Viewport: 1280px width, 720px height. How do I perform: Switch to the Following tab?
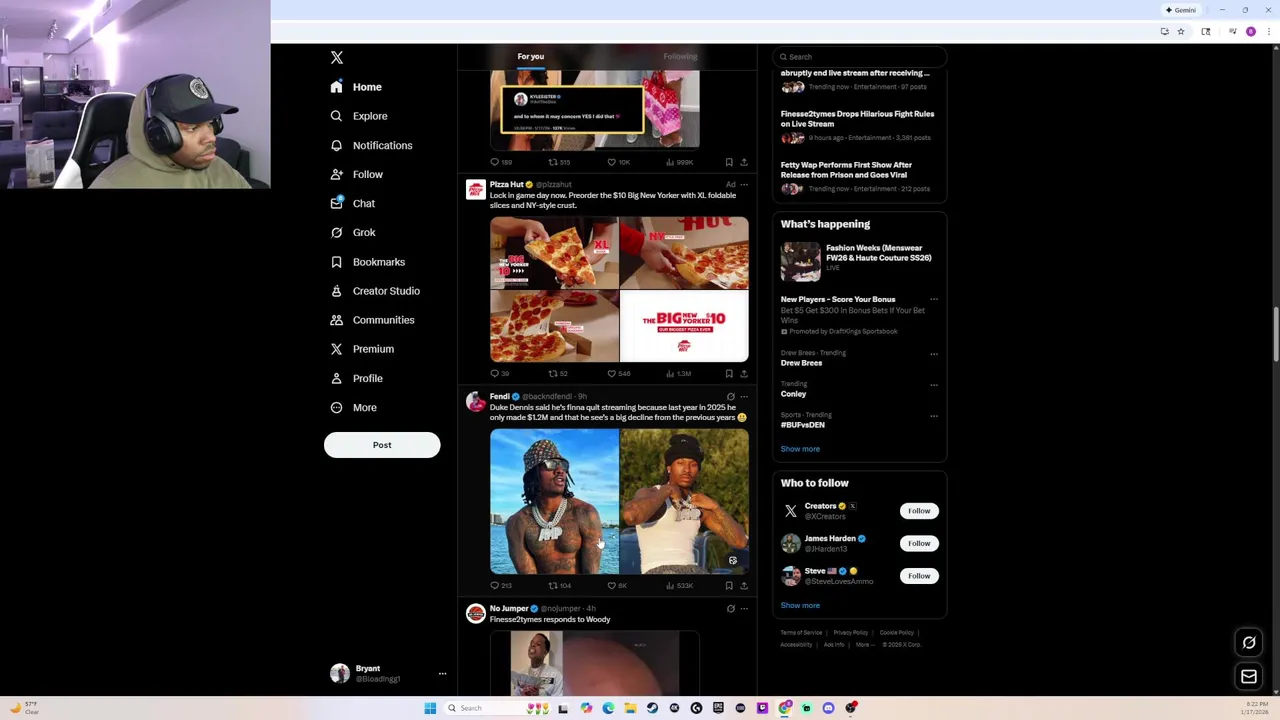(x=680, y=56)
